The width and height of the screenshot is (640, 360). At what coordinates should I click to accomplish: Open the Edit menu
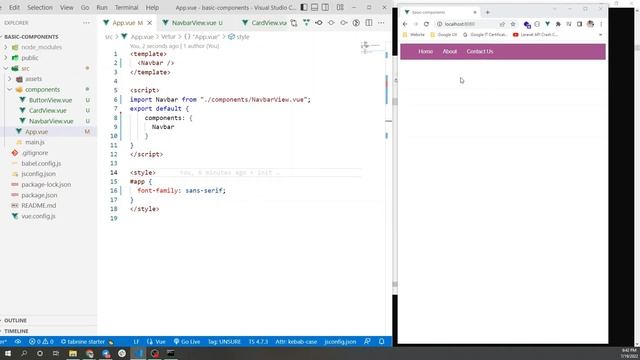point(14,7)
